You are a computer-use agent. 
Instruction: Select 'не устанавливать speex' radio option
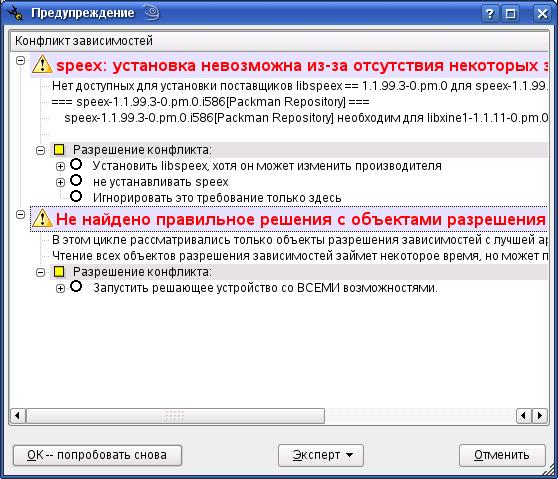tap(76, 180)
